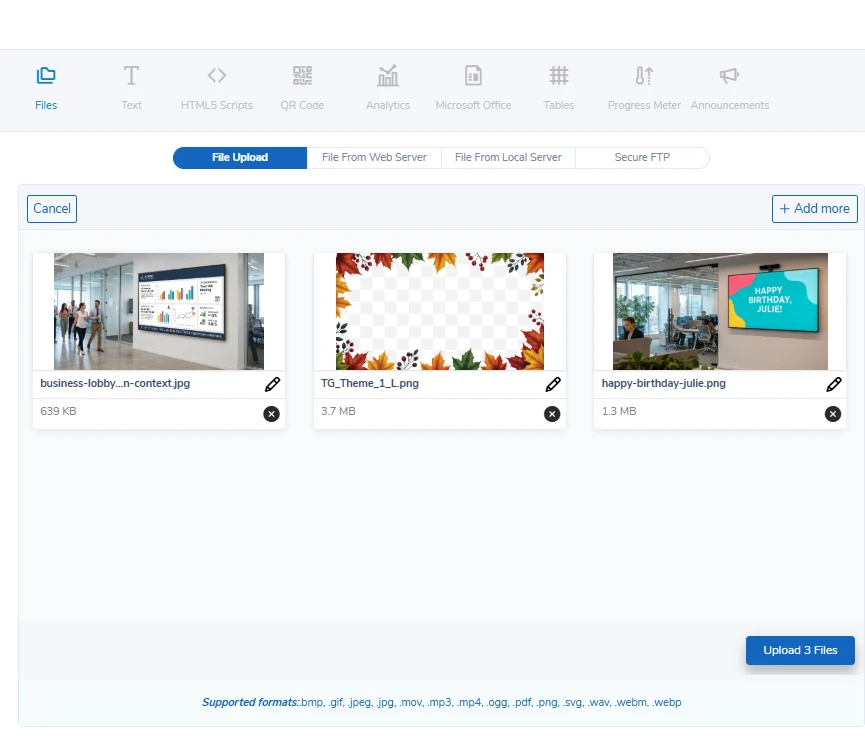Cancel the file upload
Screen dimensions: 865x752
(52, 209)
